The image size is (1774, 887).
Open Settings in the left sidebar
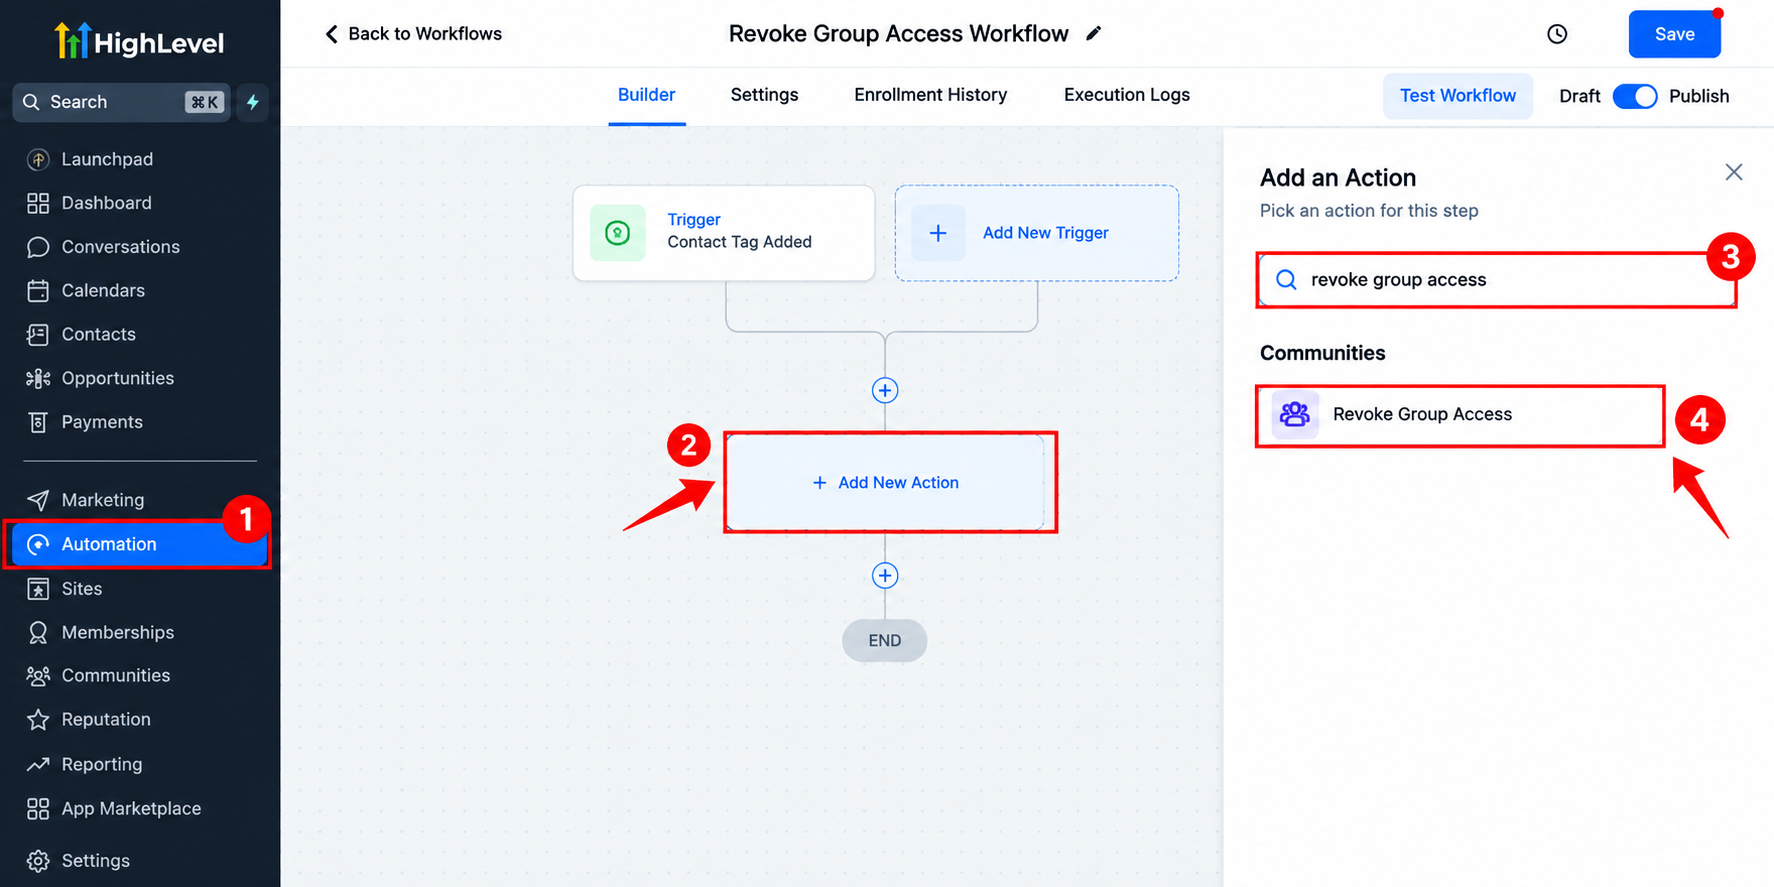[95, 861]
